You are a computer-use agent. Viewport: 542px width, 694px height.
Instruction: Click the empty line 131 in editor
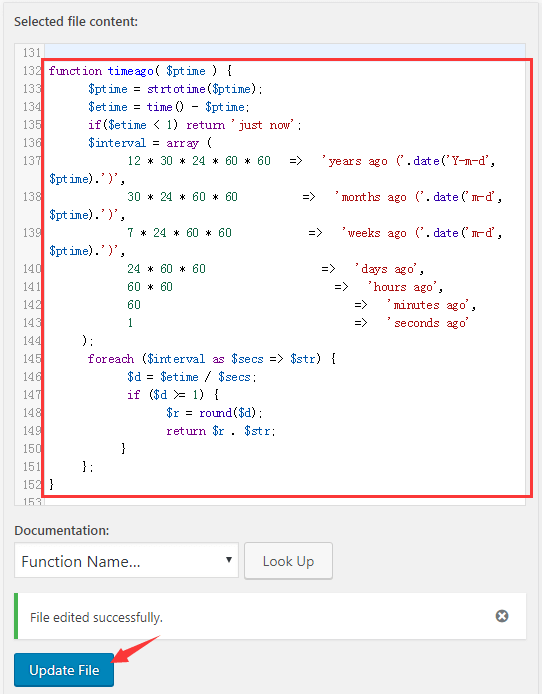285,52
